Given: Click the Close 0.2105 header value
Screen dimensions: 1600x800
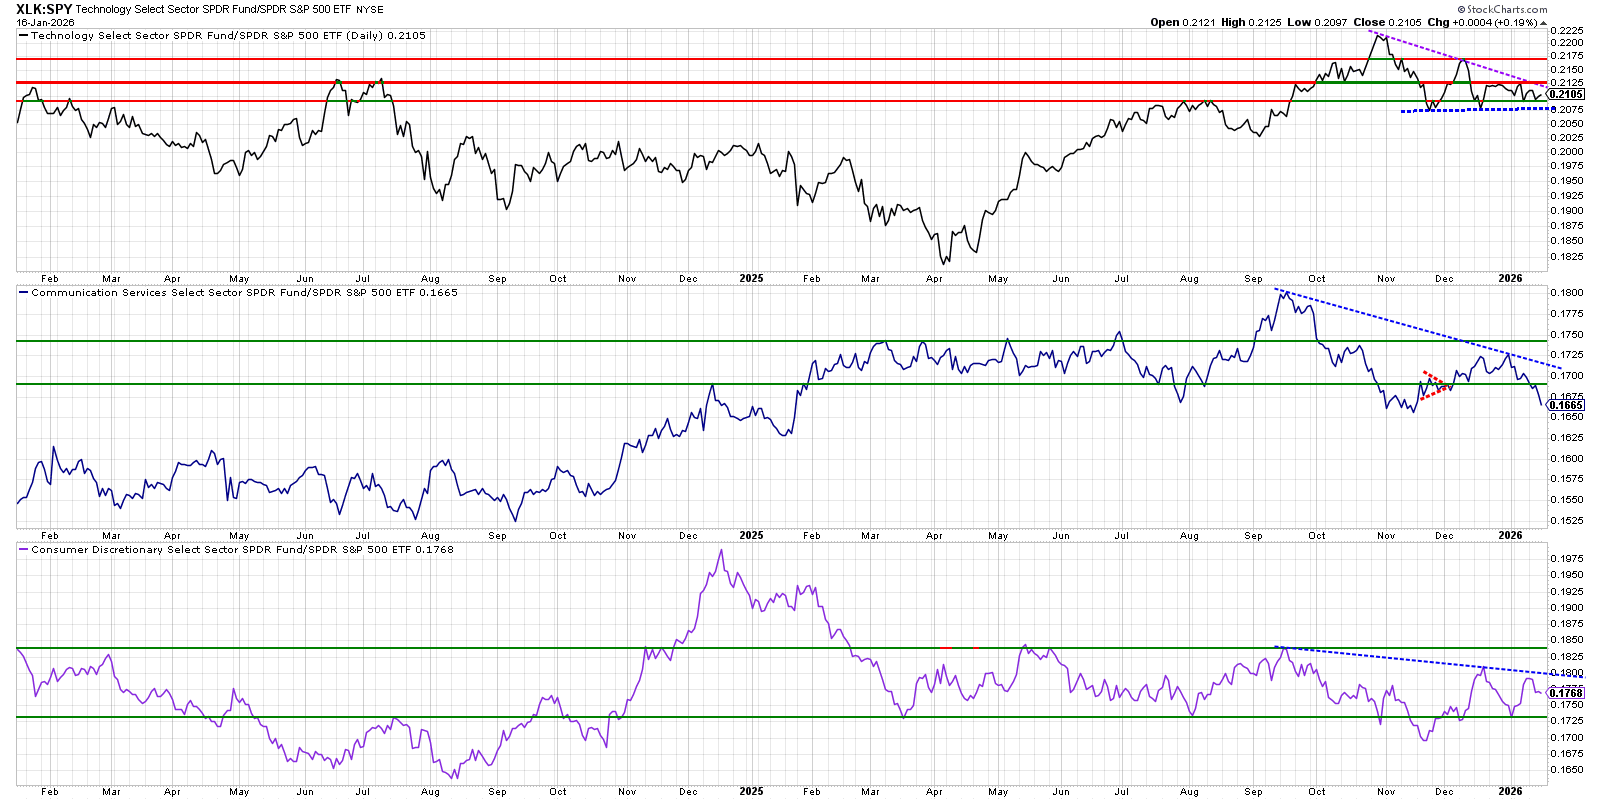Looking at the screenshot, I should click(x=1388, y=22).
